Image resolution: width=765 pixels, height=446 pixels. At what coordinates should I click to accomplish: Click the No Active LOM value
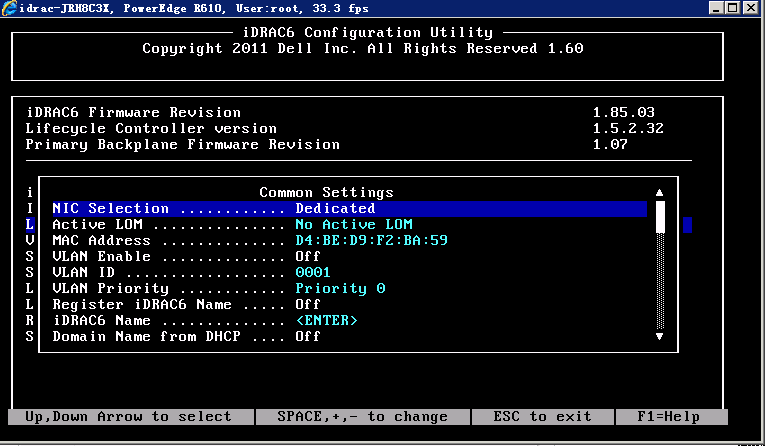354,224
